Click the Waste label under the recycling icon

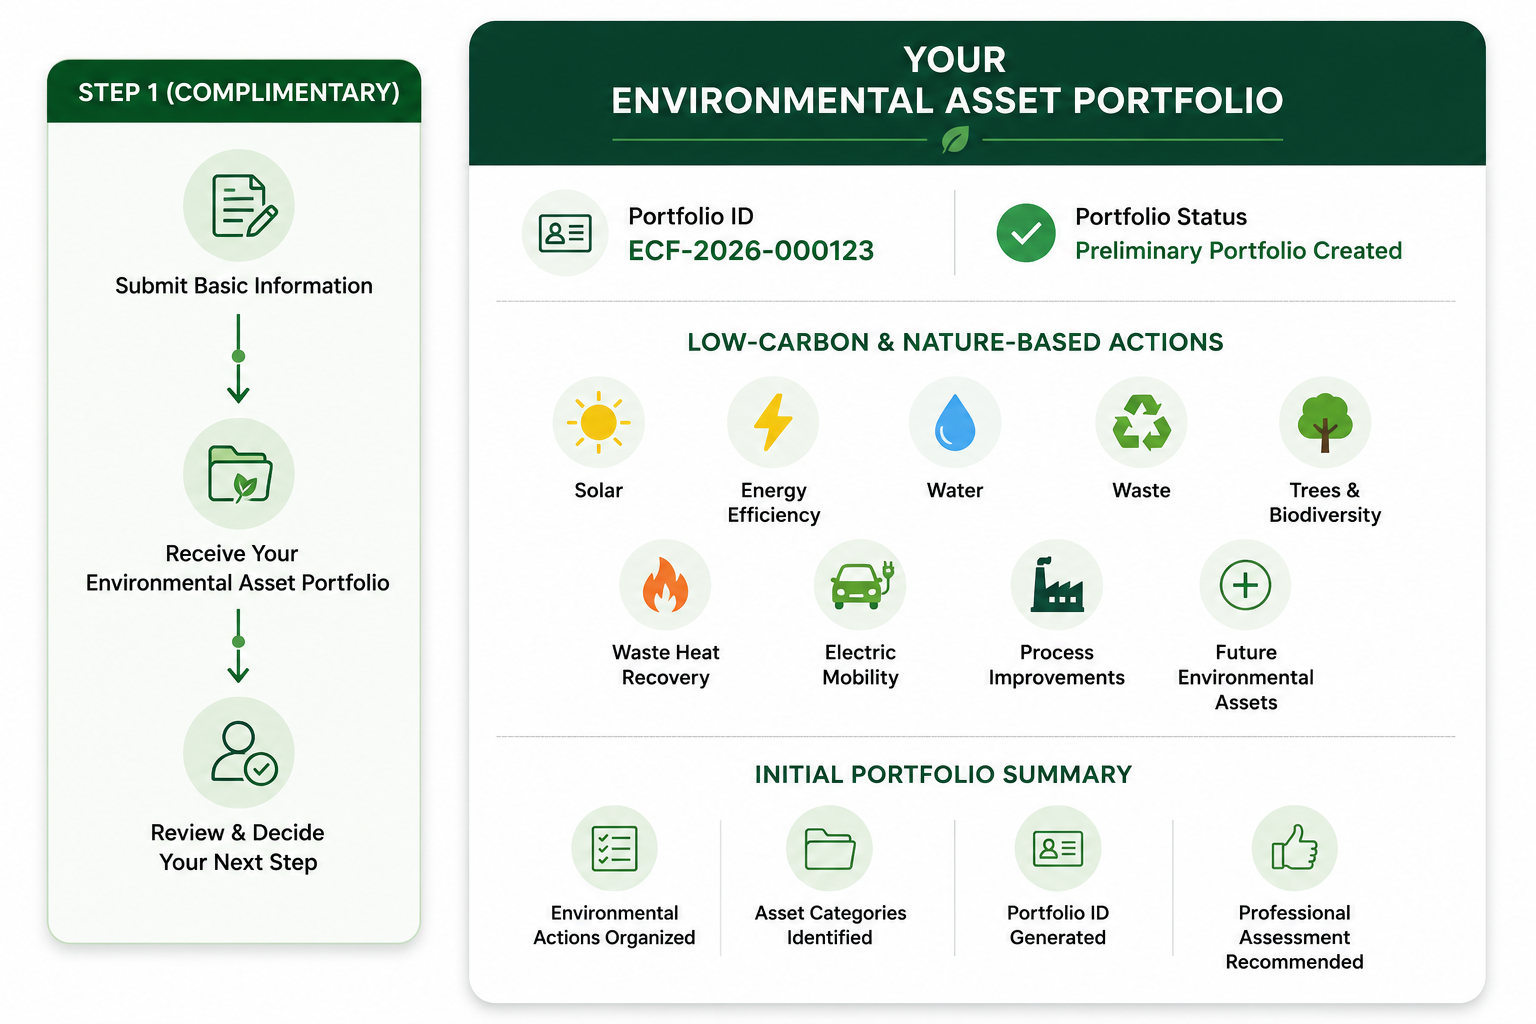point(1141,490)
